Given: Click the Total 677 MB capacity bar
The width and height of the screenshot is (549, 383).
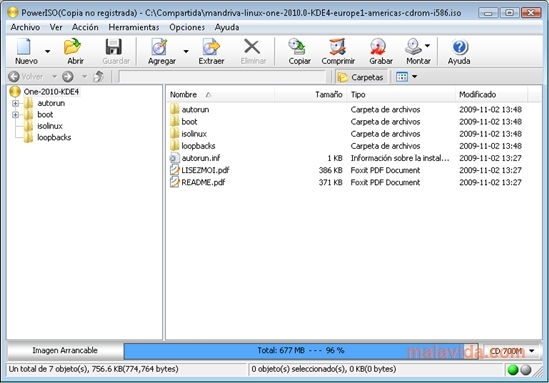Looking at the screenshot, I should (x=301, y=350).
